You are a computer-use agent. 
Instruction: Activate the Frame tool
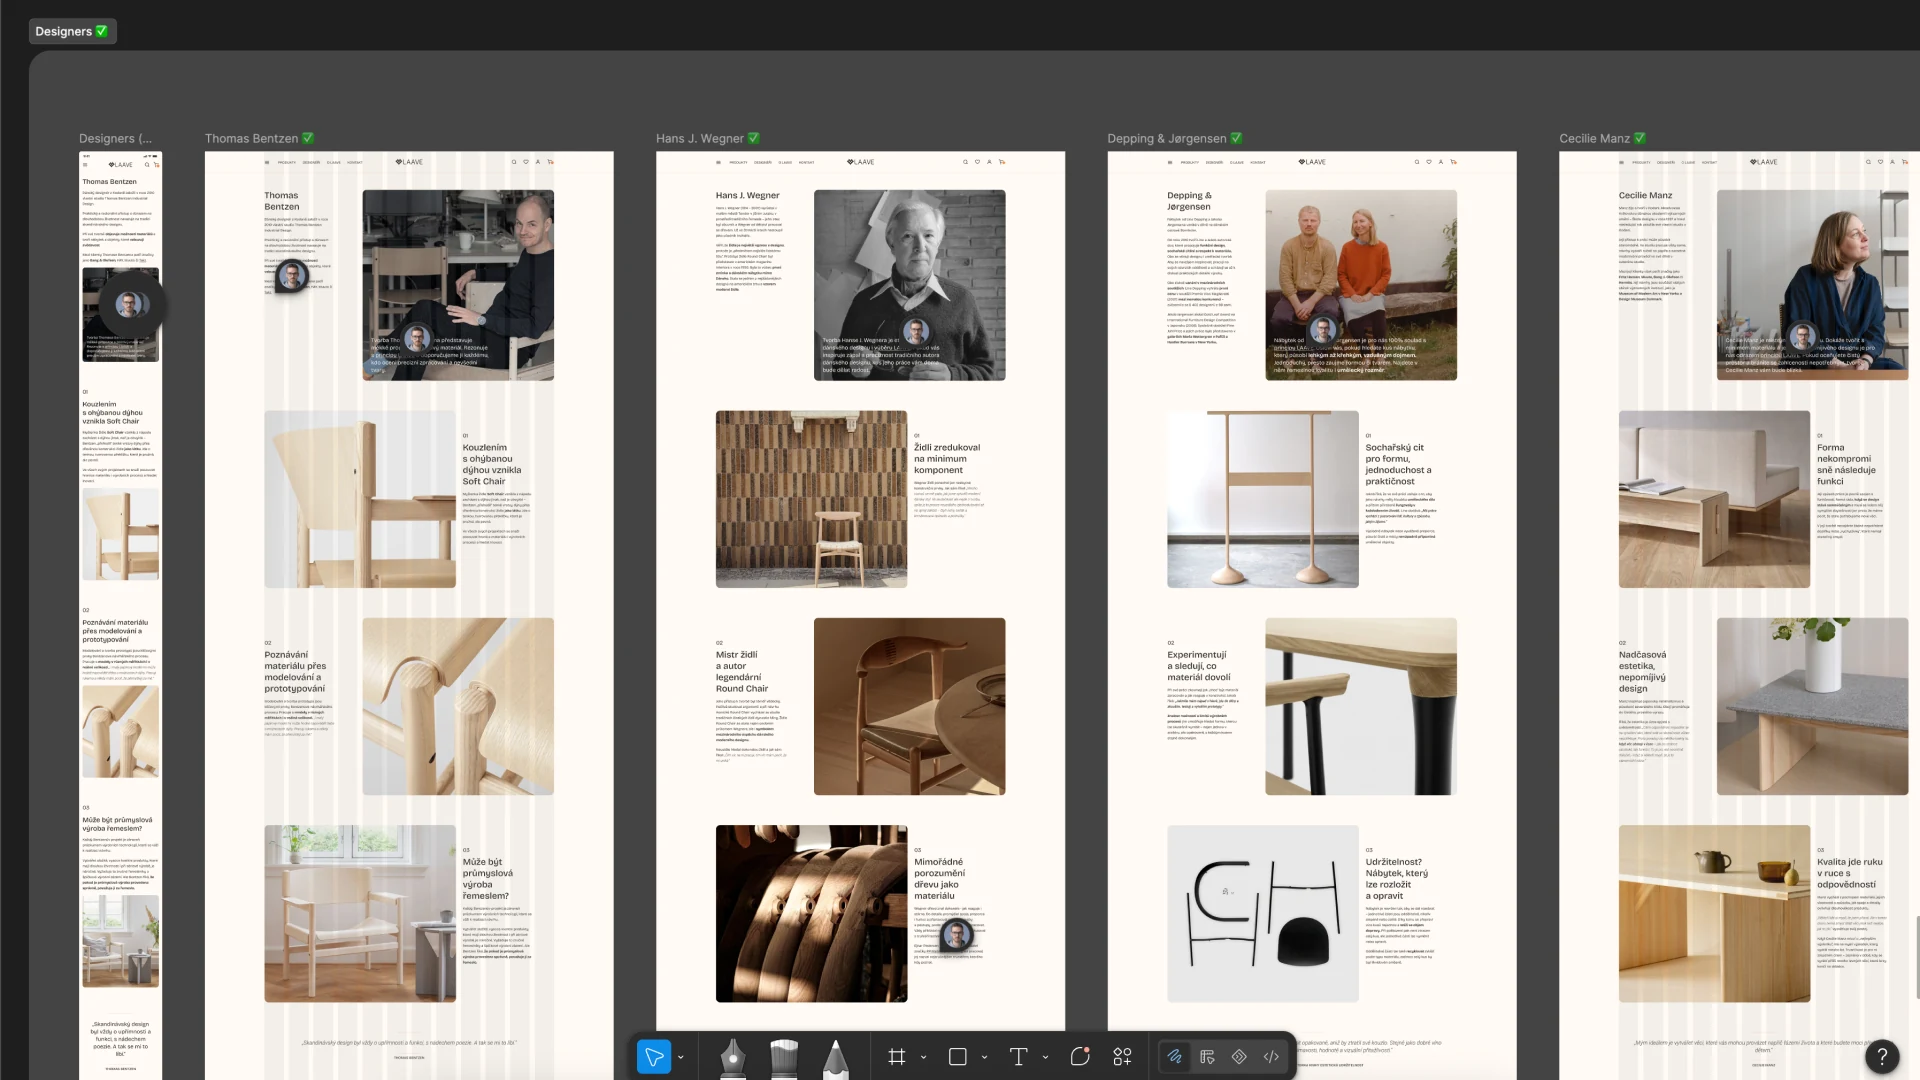click(x=897, y=1057)
